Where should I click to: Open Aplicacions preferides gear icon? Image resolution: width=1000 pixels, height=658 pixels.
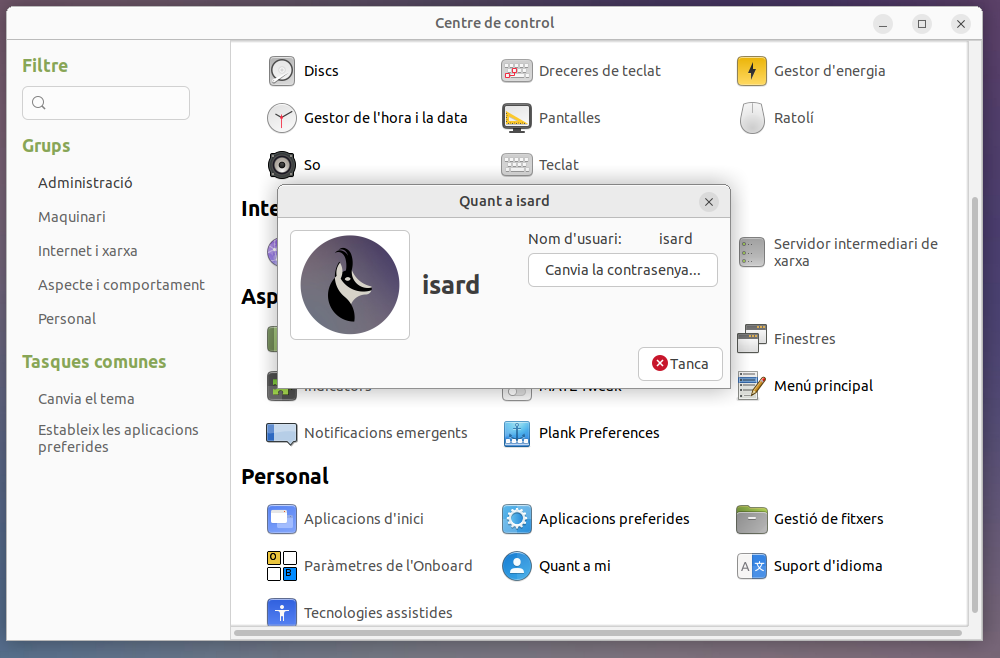pyautogui.click(x=516, y=519)
